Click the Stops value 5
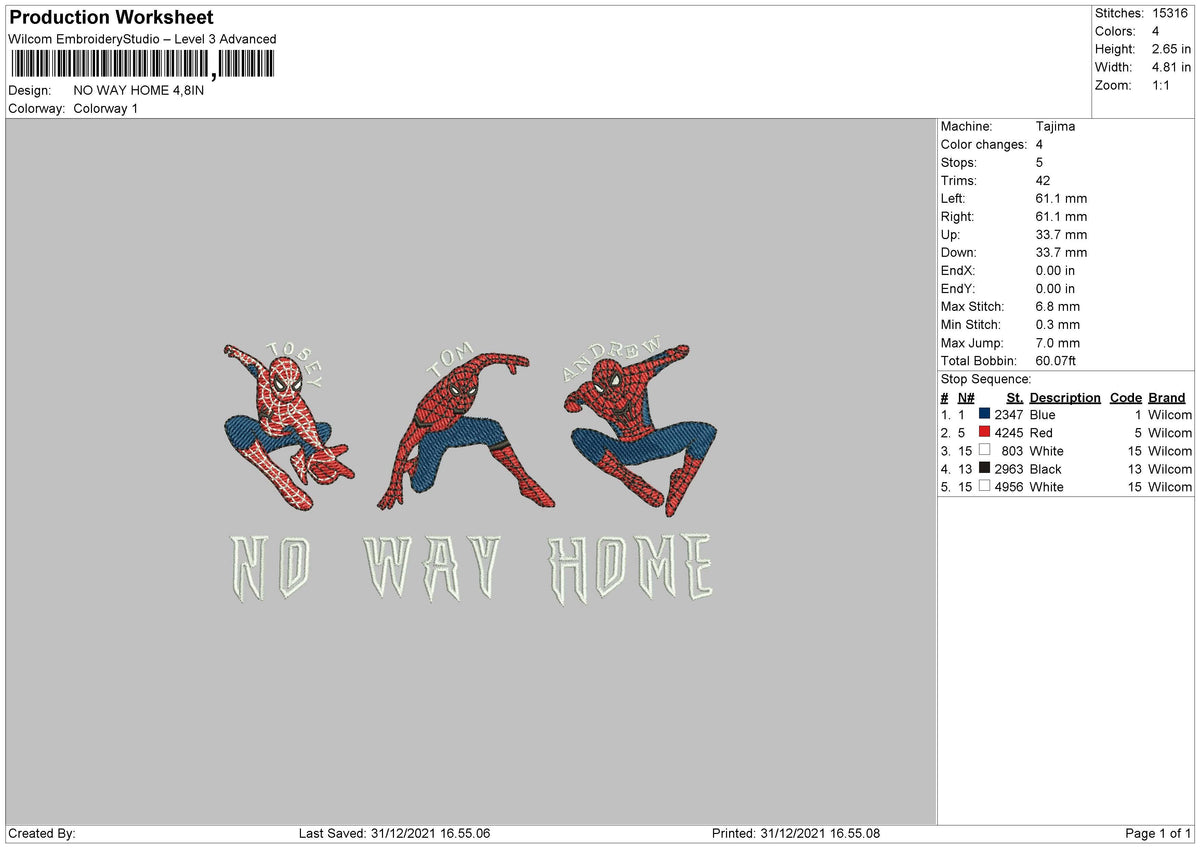This screenshot has height=848, width=1200. coord(1040,162)
